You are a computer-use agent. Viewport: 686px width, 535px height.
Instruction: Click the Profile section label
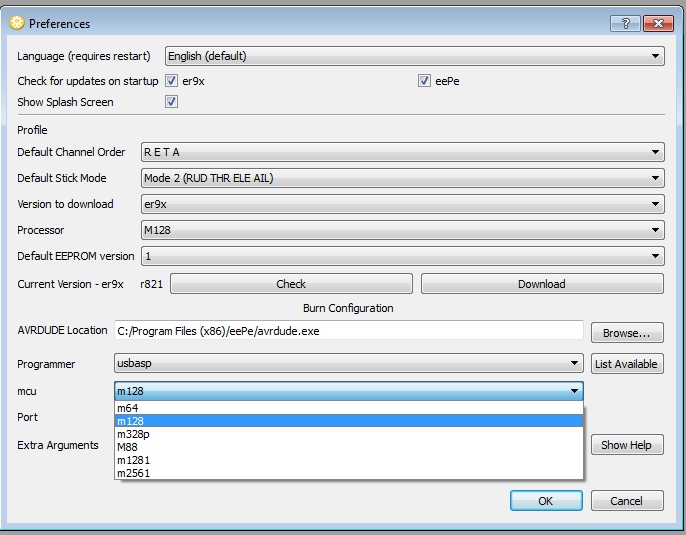32,130
